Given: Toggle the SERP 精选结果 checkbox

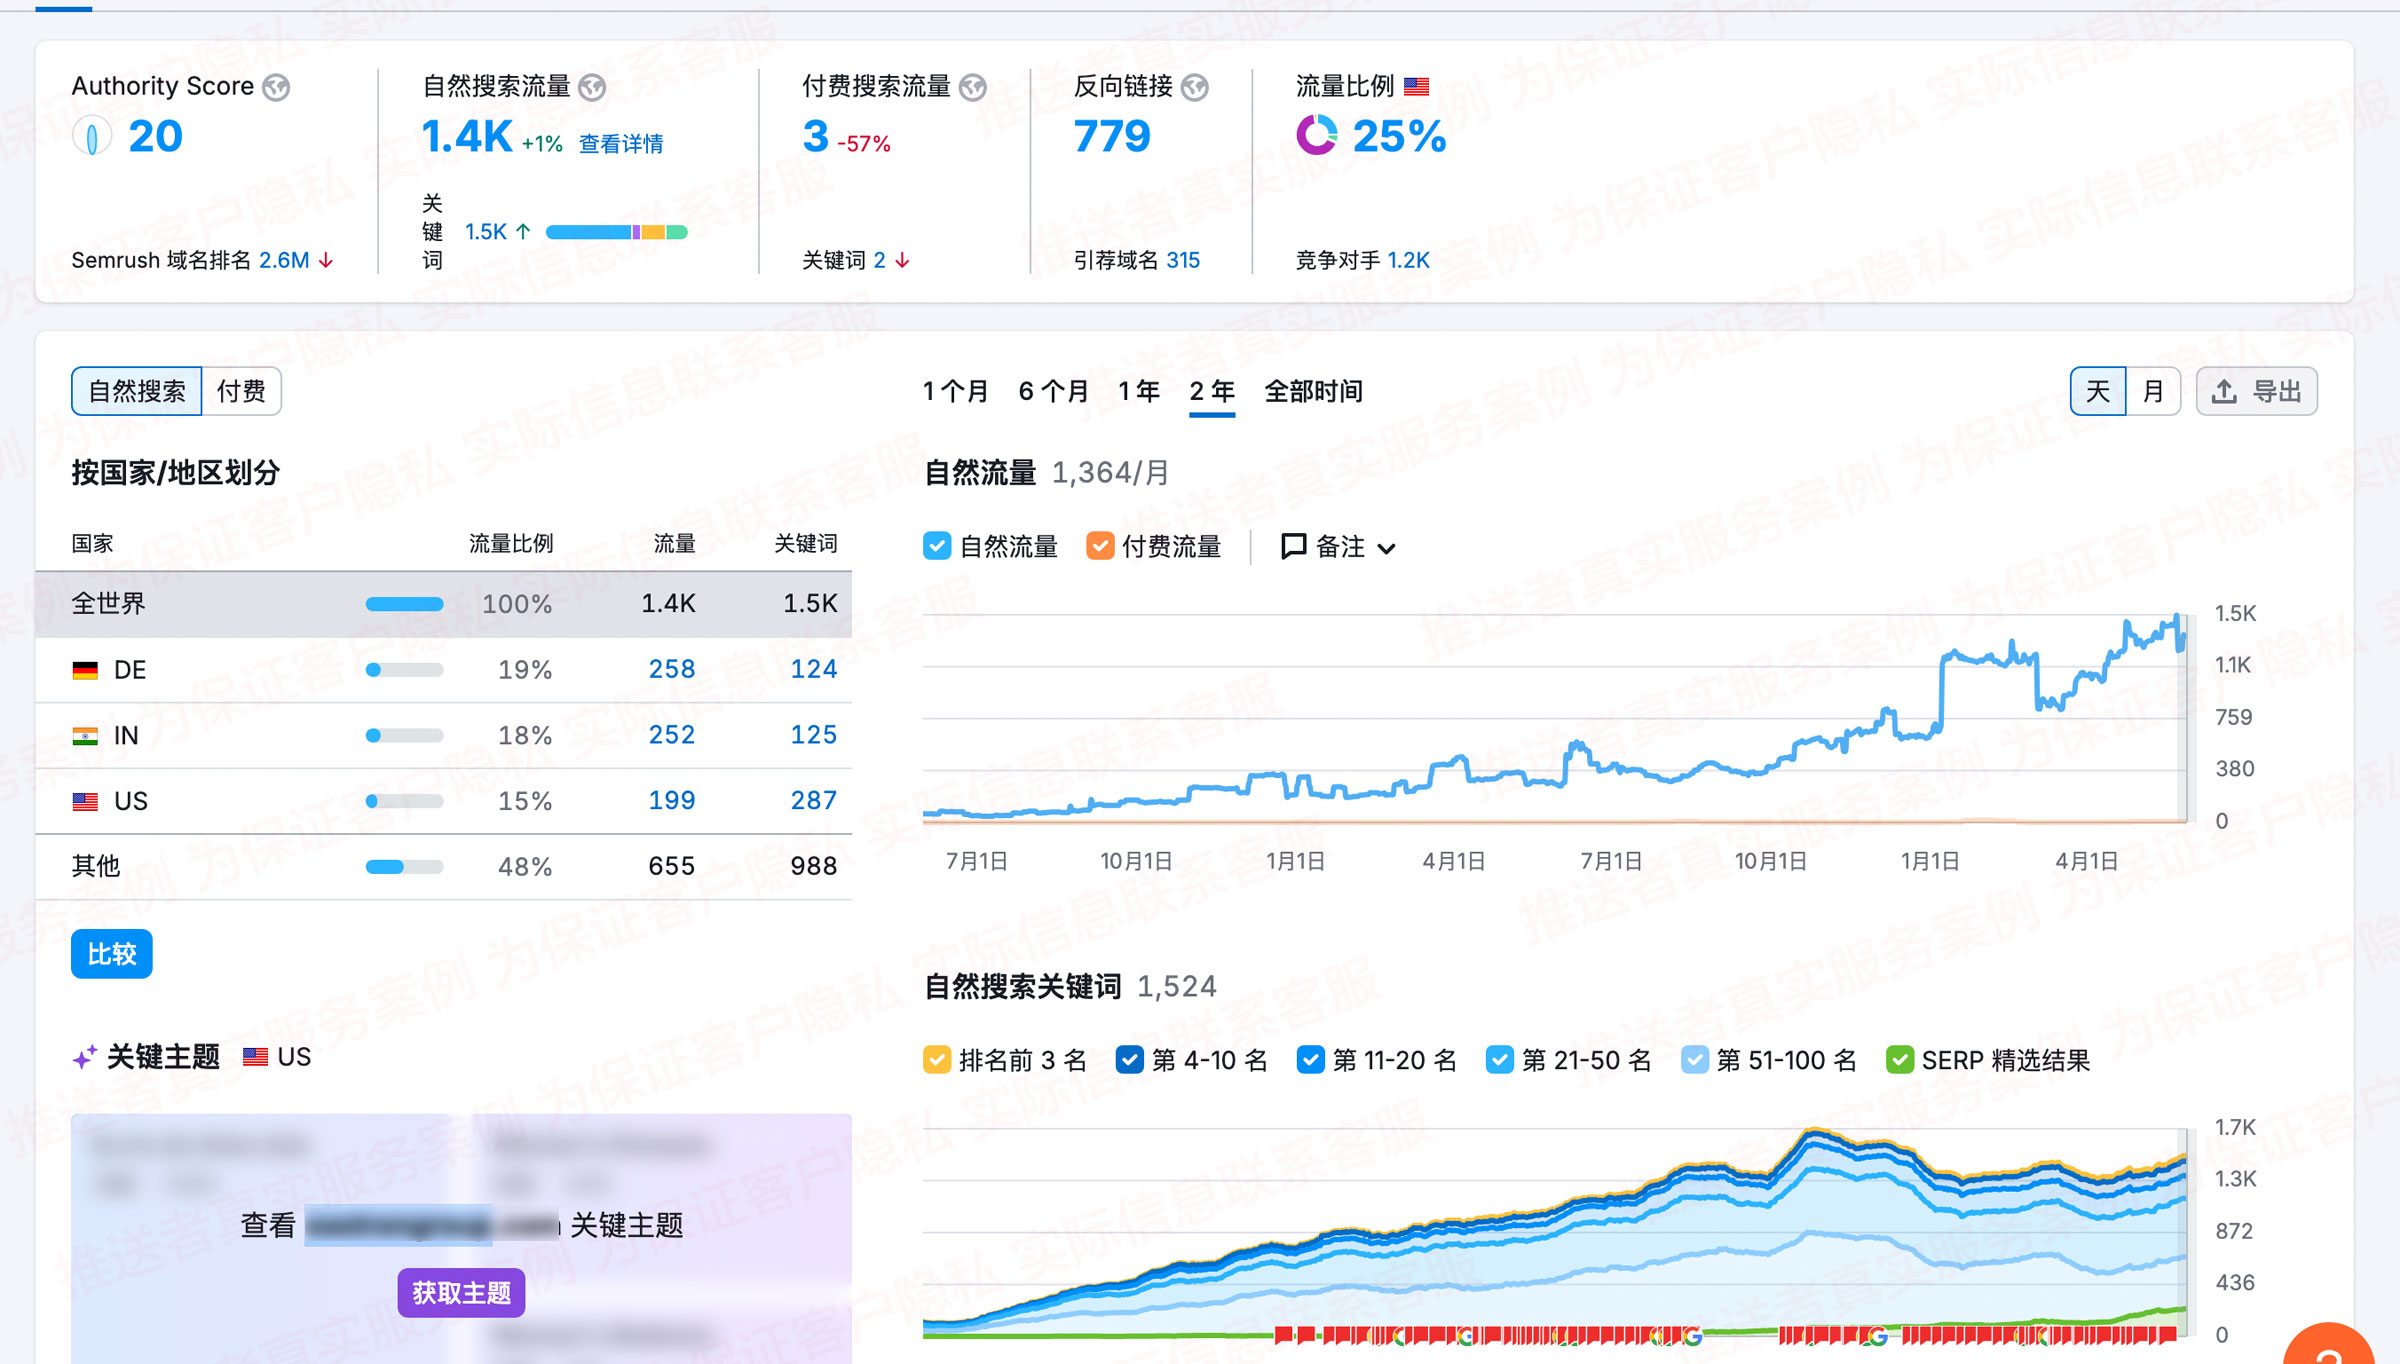Looking at the screenshot, I should [1900, 1060].
